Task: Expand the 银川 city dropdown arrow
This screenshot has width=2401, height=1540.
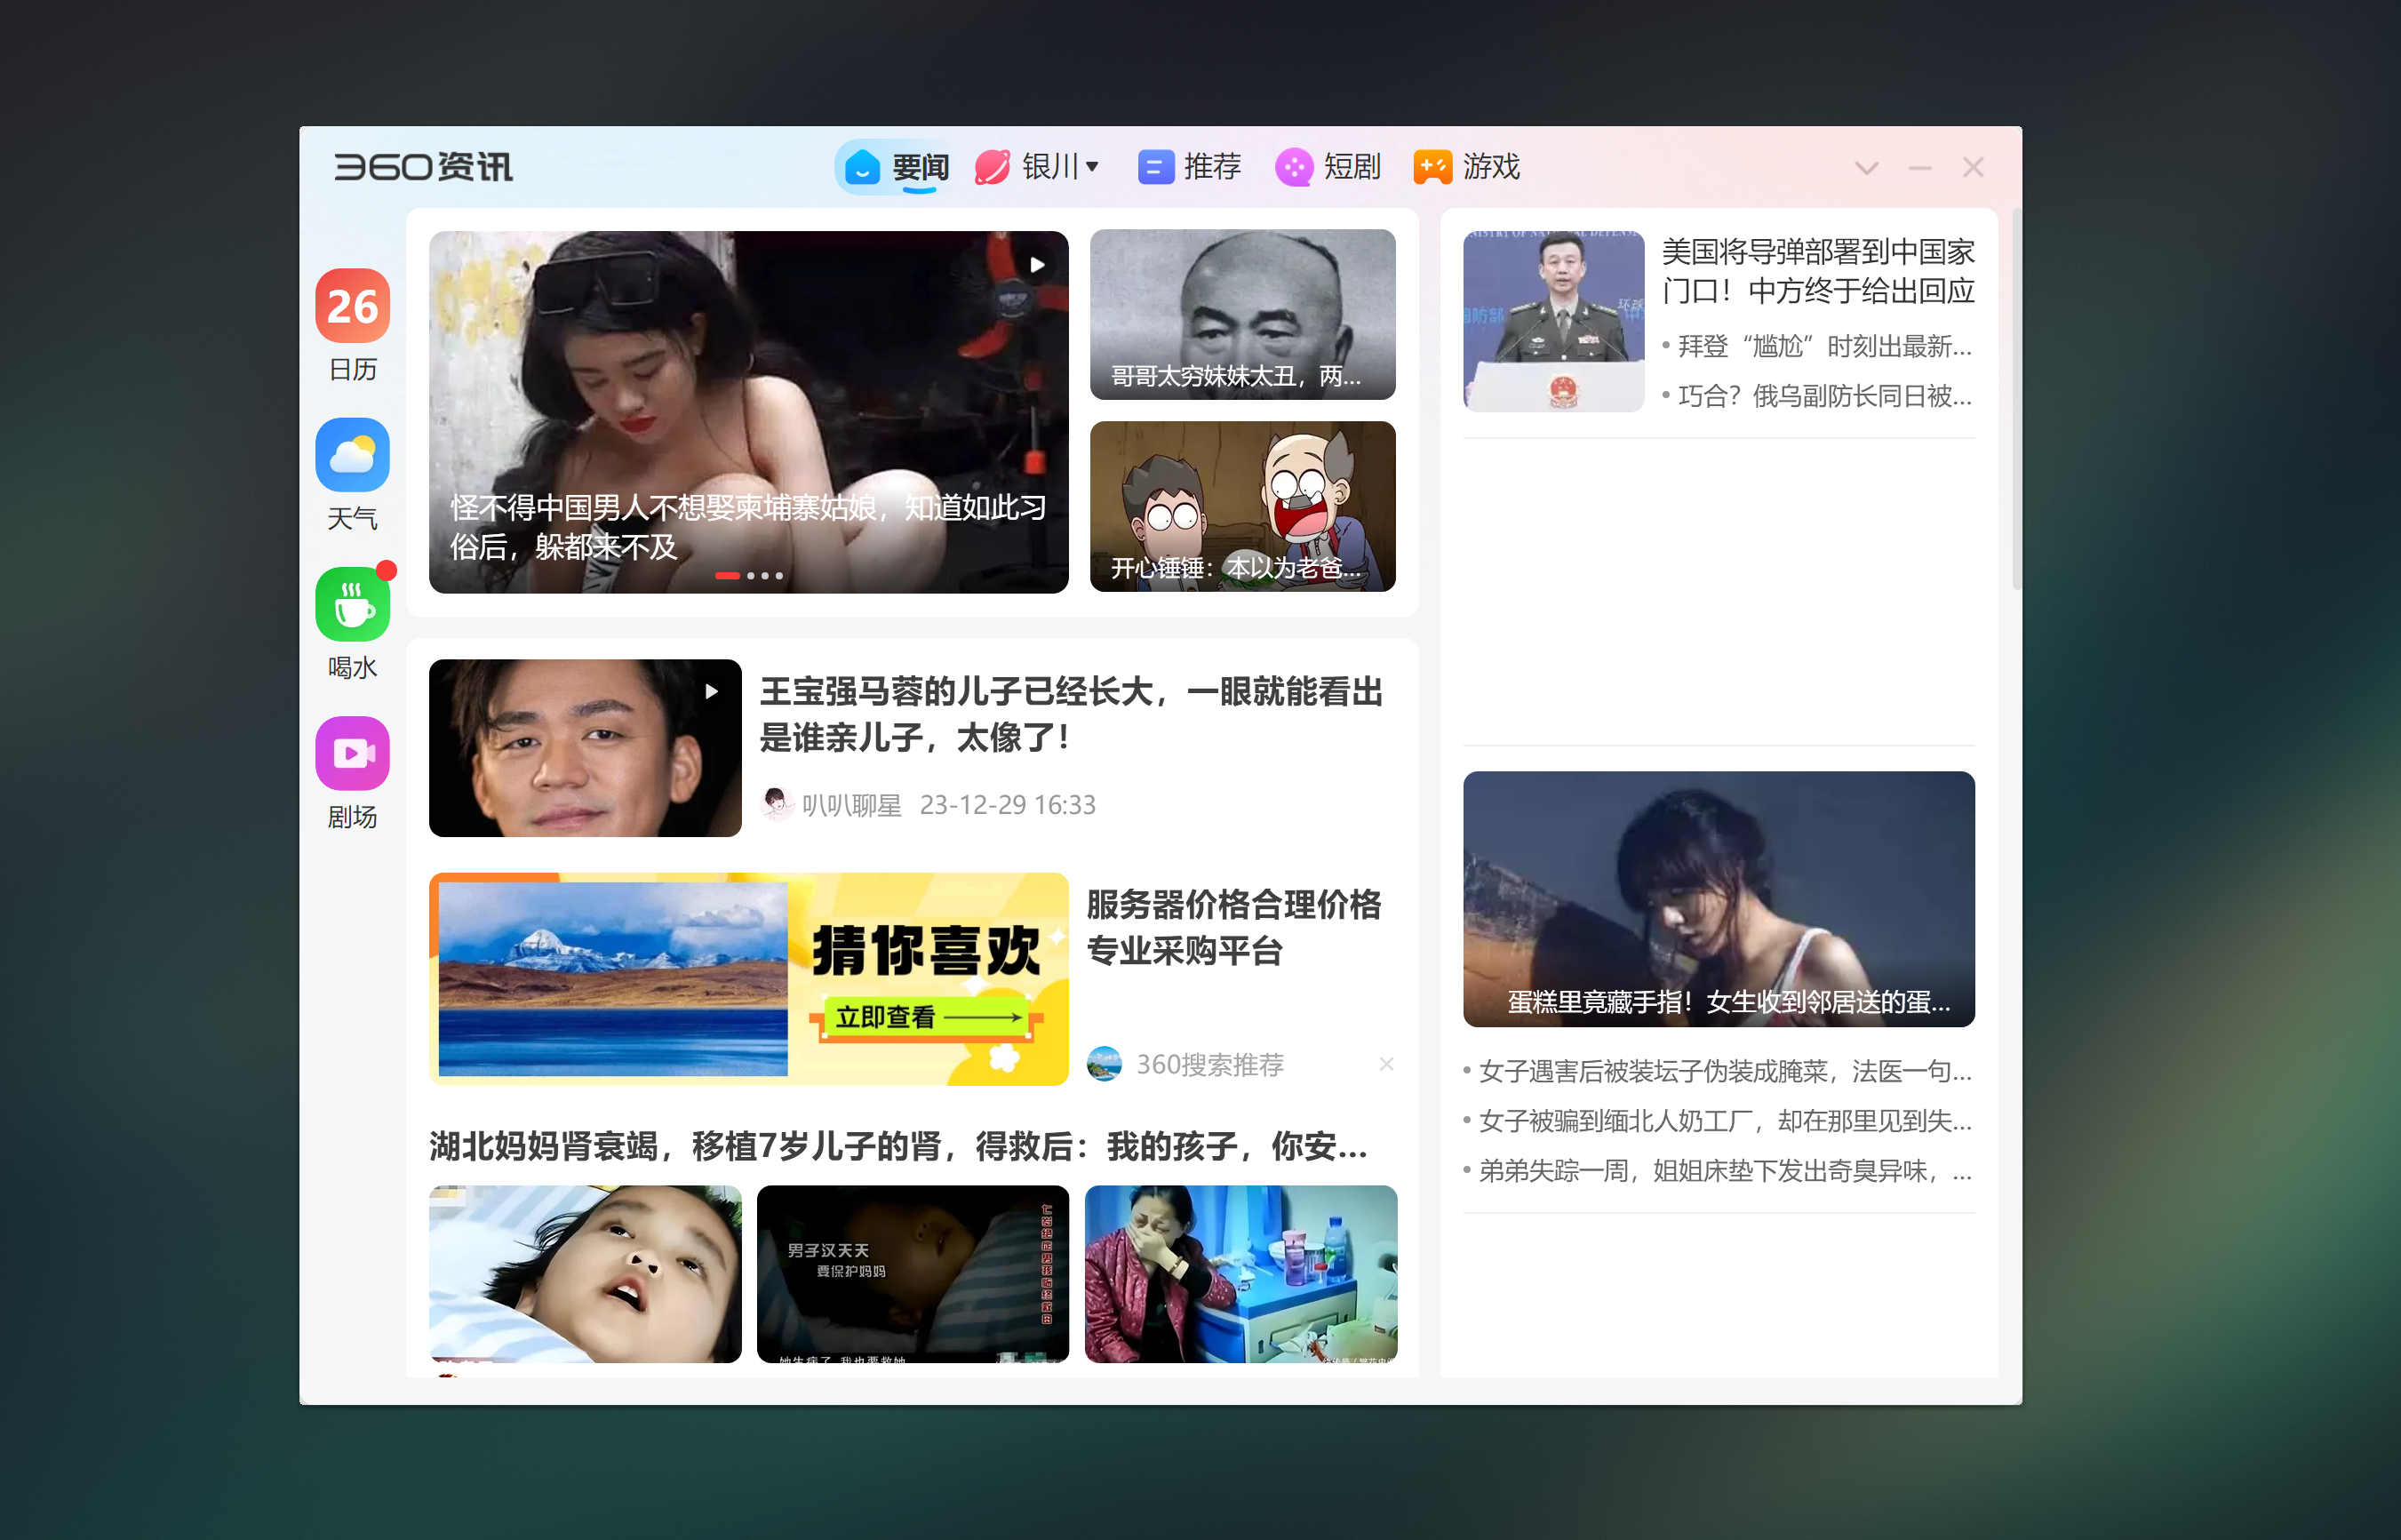Action: [1093, 167]
